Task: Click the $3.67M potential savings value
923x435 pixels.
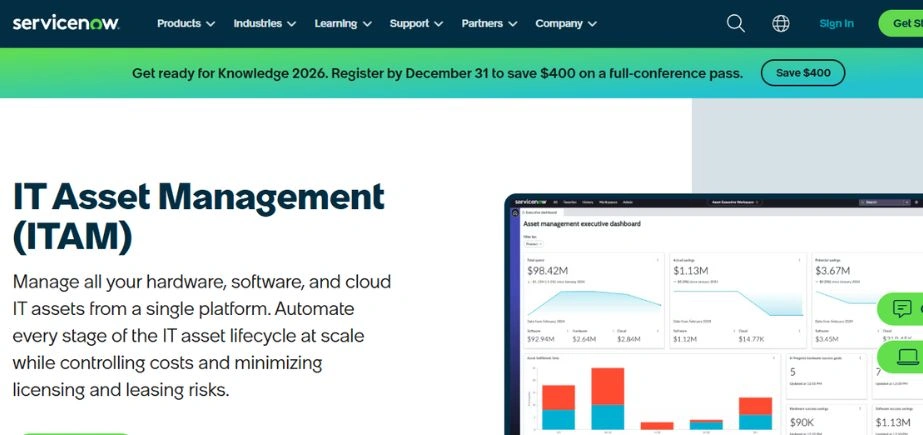Action: [x=832, y=271]
